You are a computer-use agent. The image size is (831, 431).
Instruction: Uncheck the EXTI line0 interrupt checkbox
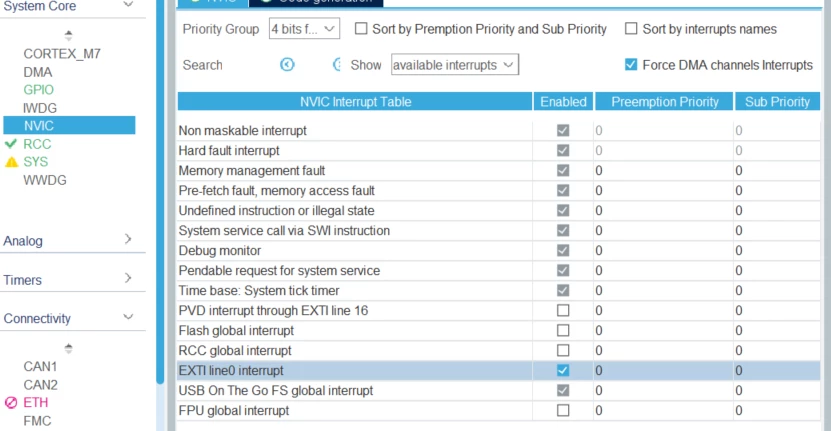coord(563,370)
